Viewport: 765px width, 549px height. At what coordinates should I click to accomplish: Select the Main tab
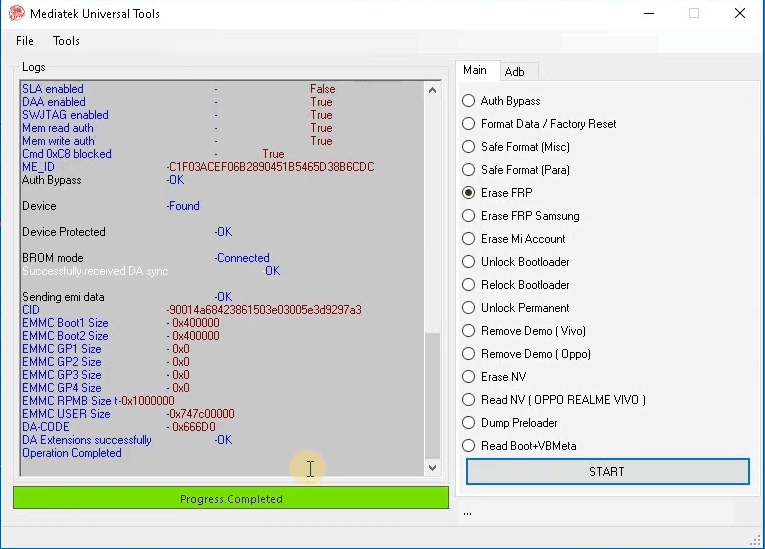pos(475,70)
